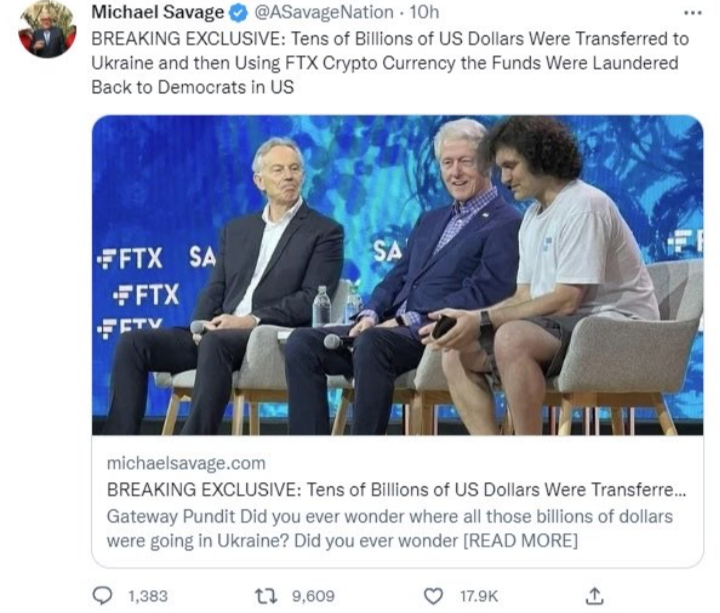Click the blue verified badge

pyautogui.click(x=238, y=13)
